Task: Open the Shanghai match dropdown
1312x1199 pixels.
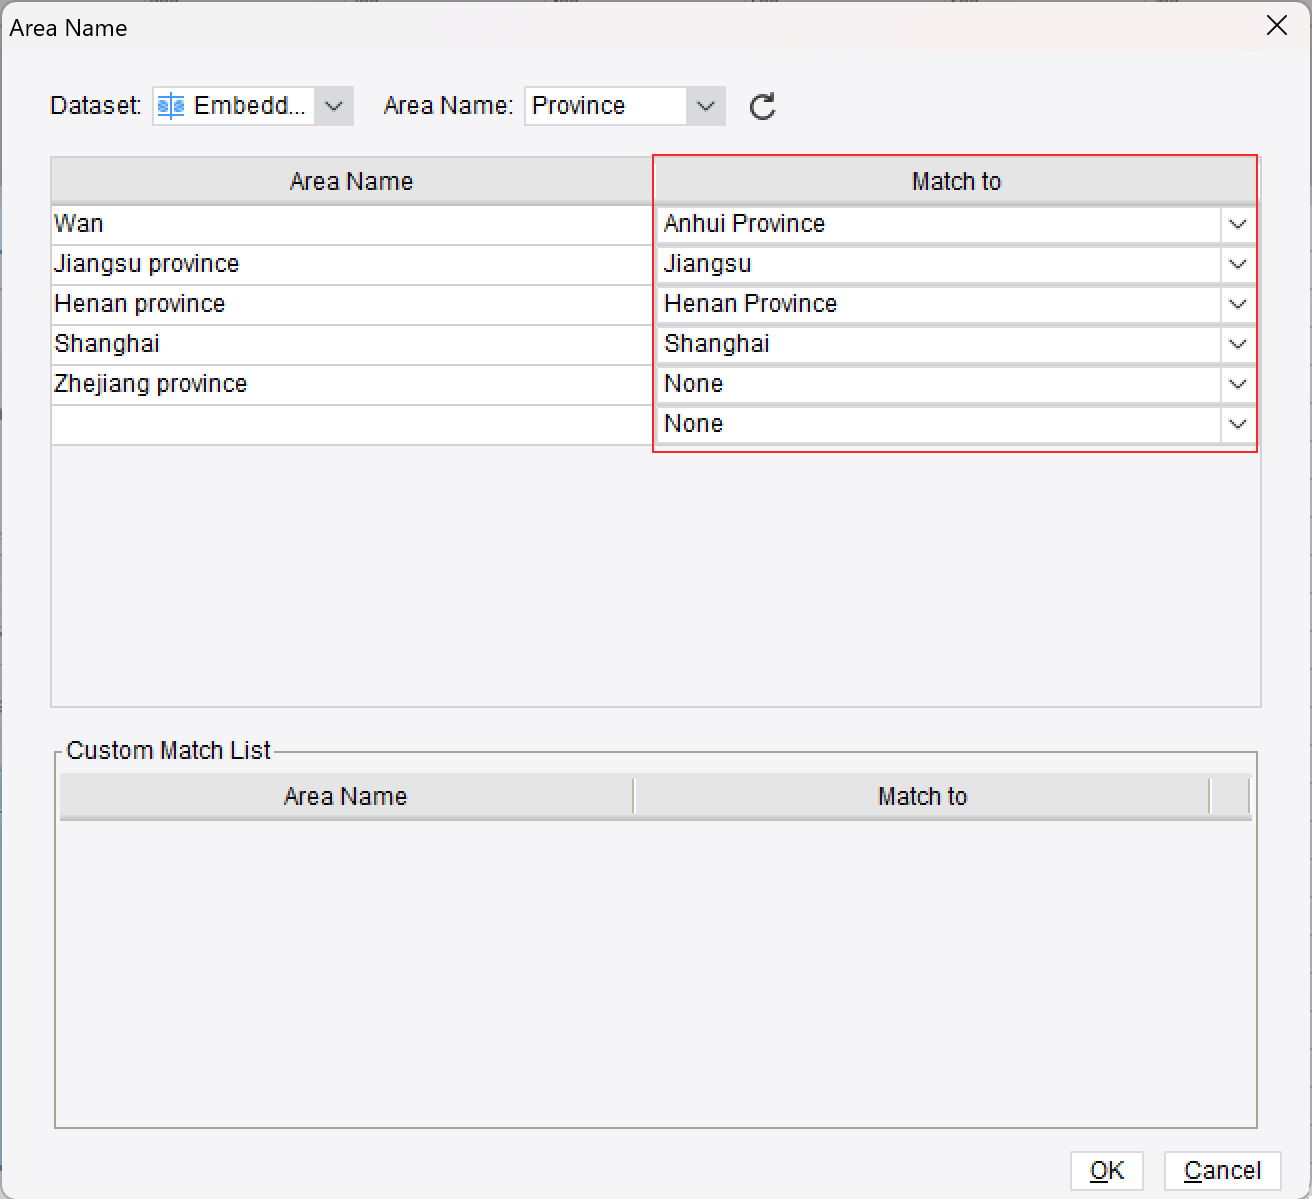Action: click(x=1237, y=344)
